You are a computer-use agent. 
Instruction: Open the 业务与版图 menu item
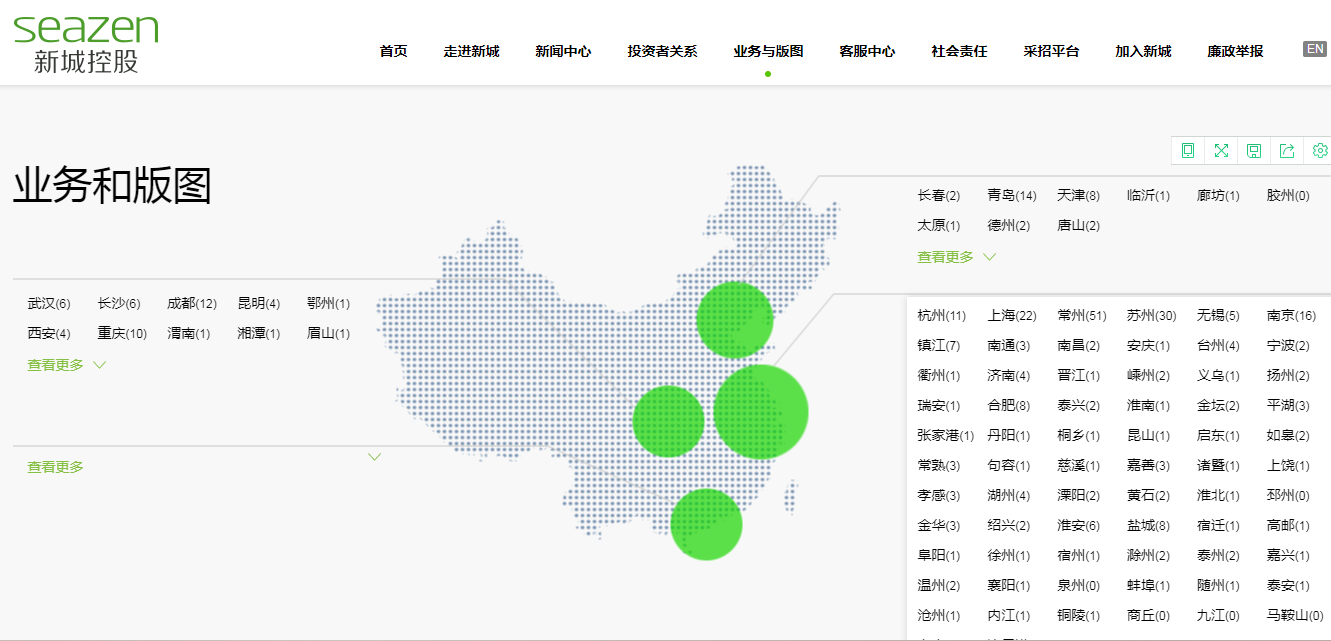click(x=767, y=51)
